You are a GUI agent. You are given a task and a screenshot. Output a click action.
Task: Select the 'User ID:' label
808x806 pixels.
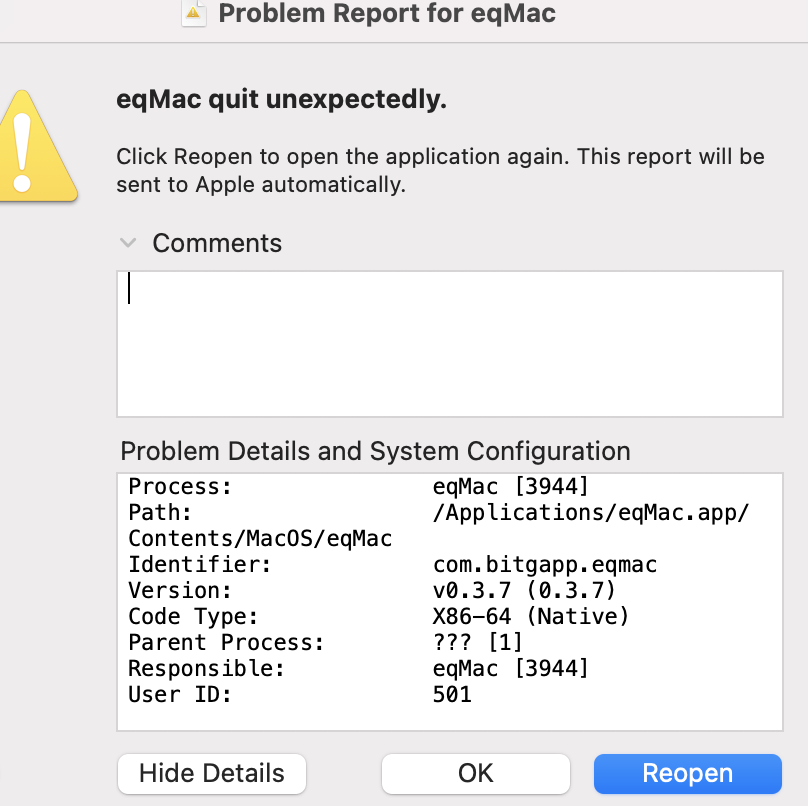coord(180,695)
